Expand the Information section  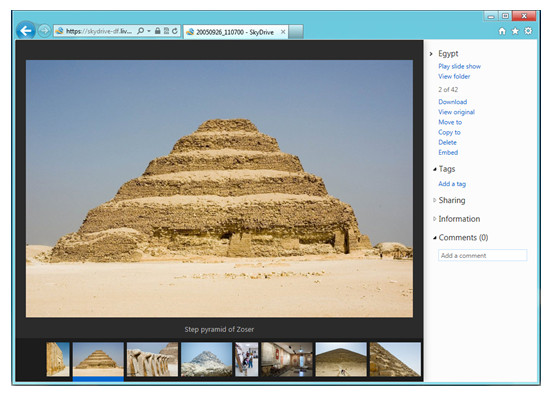click(435, 219)
